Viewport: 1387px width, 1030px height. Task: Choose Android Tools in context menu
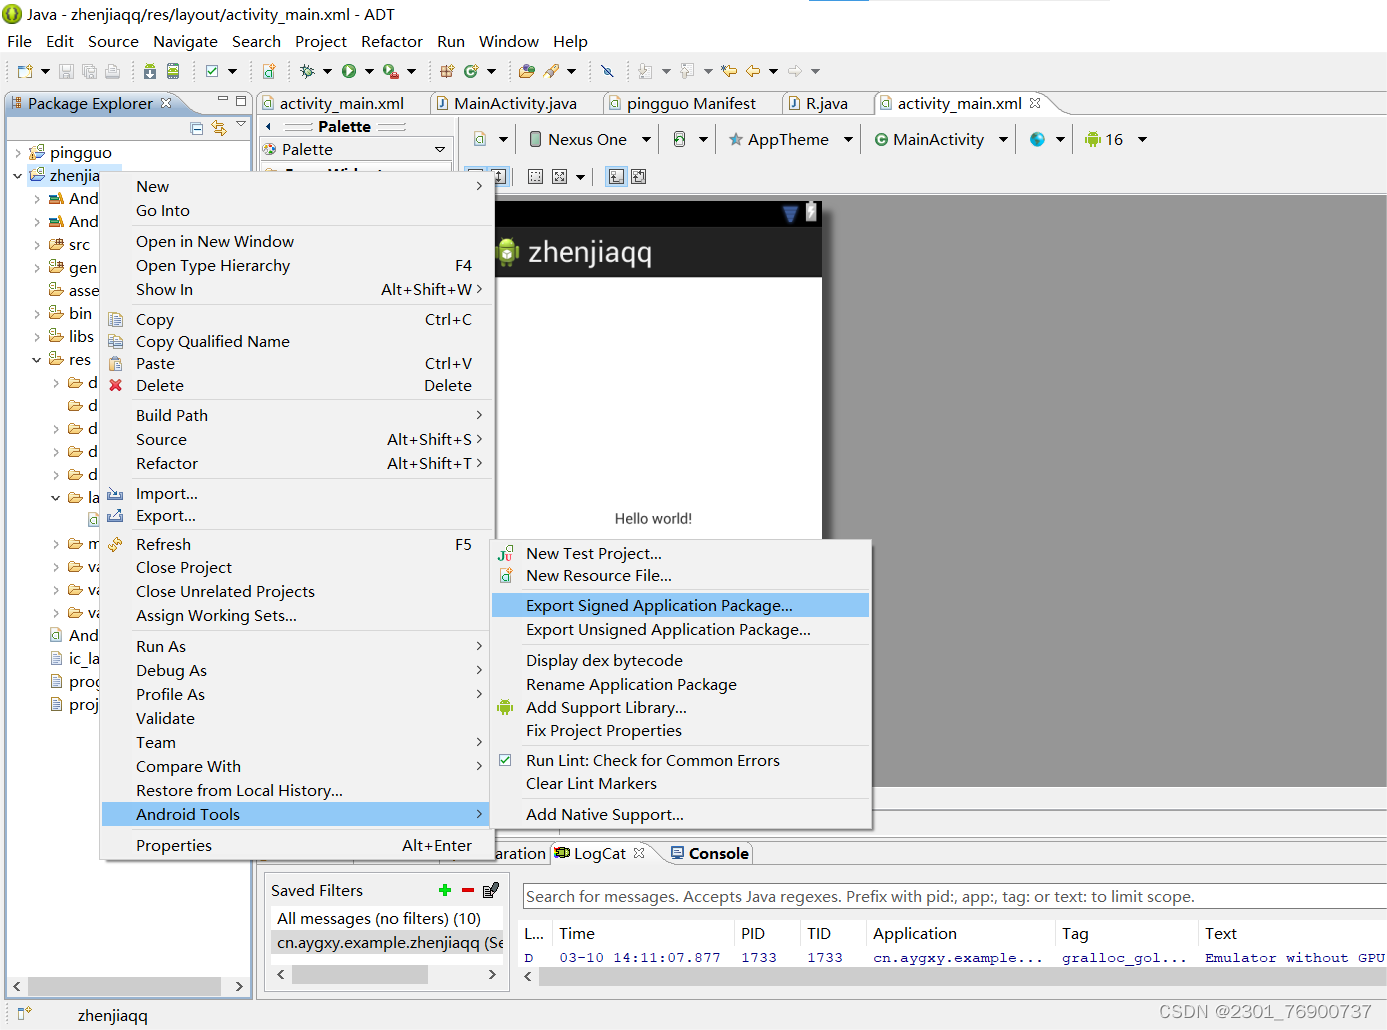(x=297, y=815)
